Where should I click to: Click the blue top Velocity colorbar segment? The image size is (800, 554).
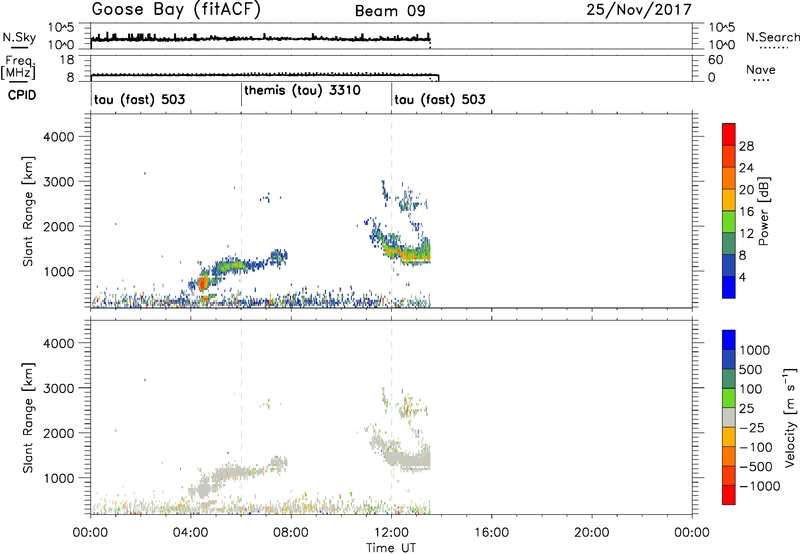click(729, 340)
